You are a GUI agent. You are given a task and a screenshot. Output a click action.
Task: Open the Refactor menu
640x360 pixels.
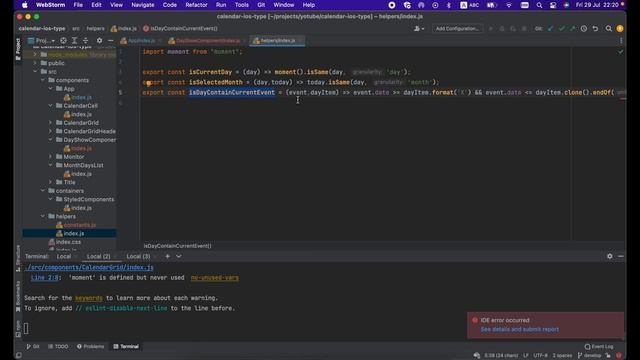(x=196, y=5)
